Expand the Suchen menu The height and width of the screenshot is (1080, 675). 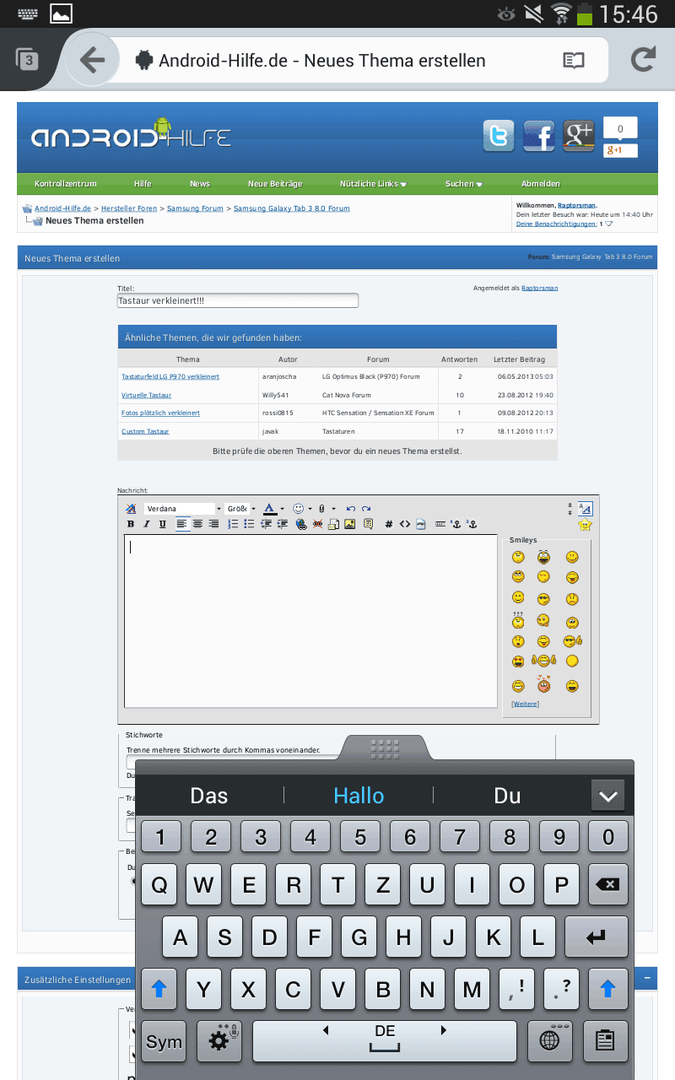click(x=464, y=184)
